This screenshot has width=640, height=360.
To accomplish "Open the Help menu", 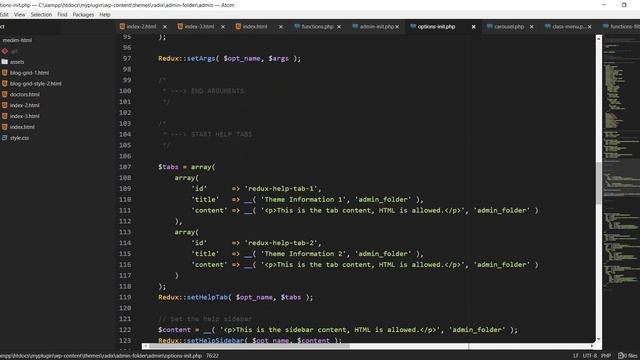I will pos(105,14).
